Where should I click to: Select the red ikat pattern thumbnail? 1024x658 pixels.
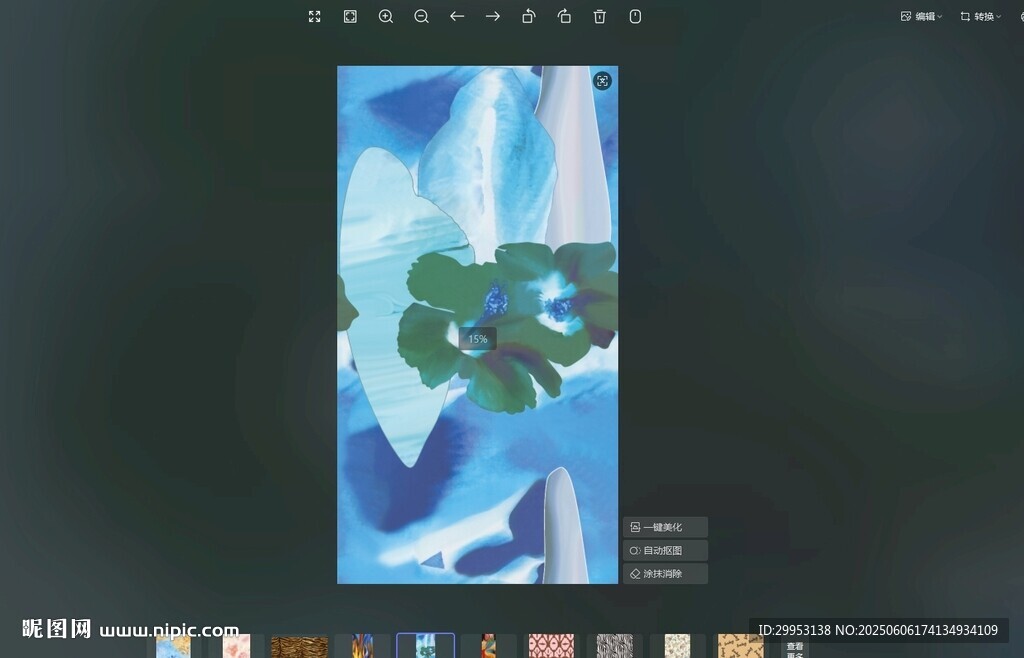(x=551, y=646)
